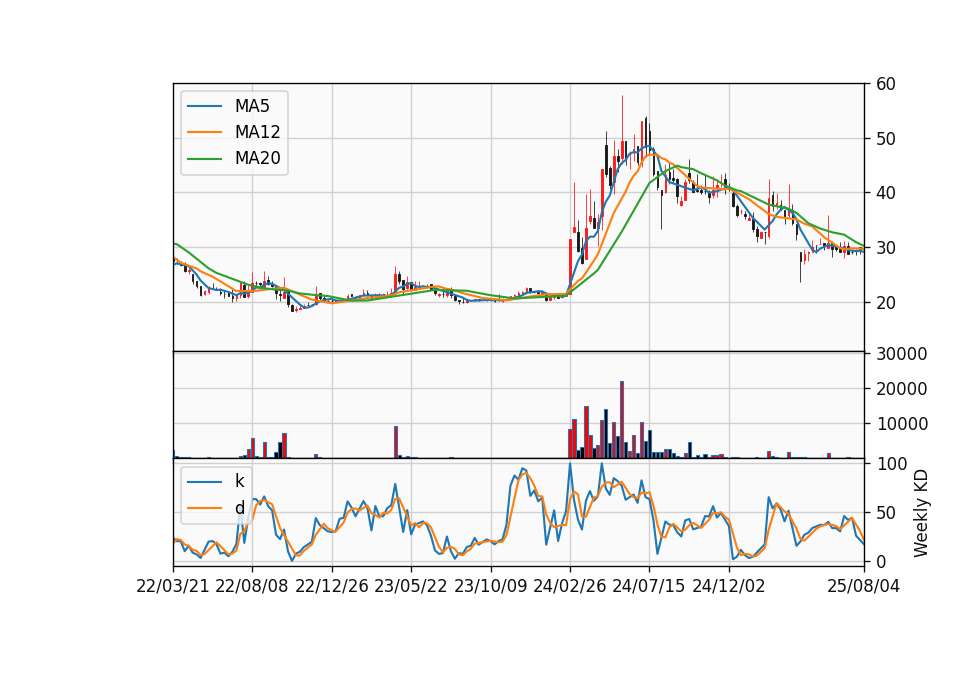
Task: Click the volume axis value 20000
Action: [902, 389]
